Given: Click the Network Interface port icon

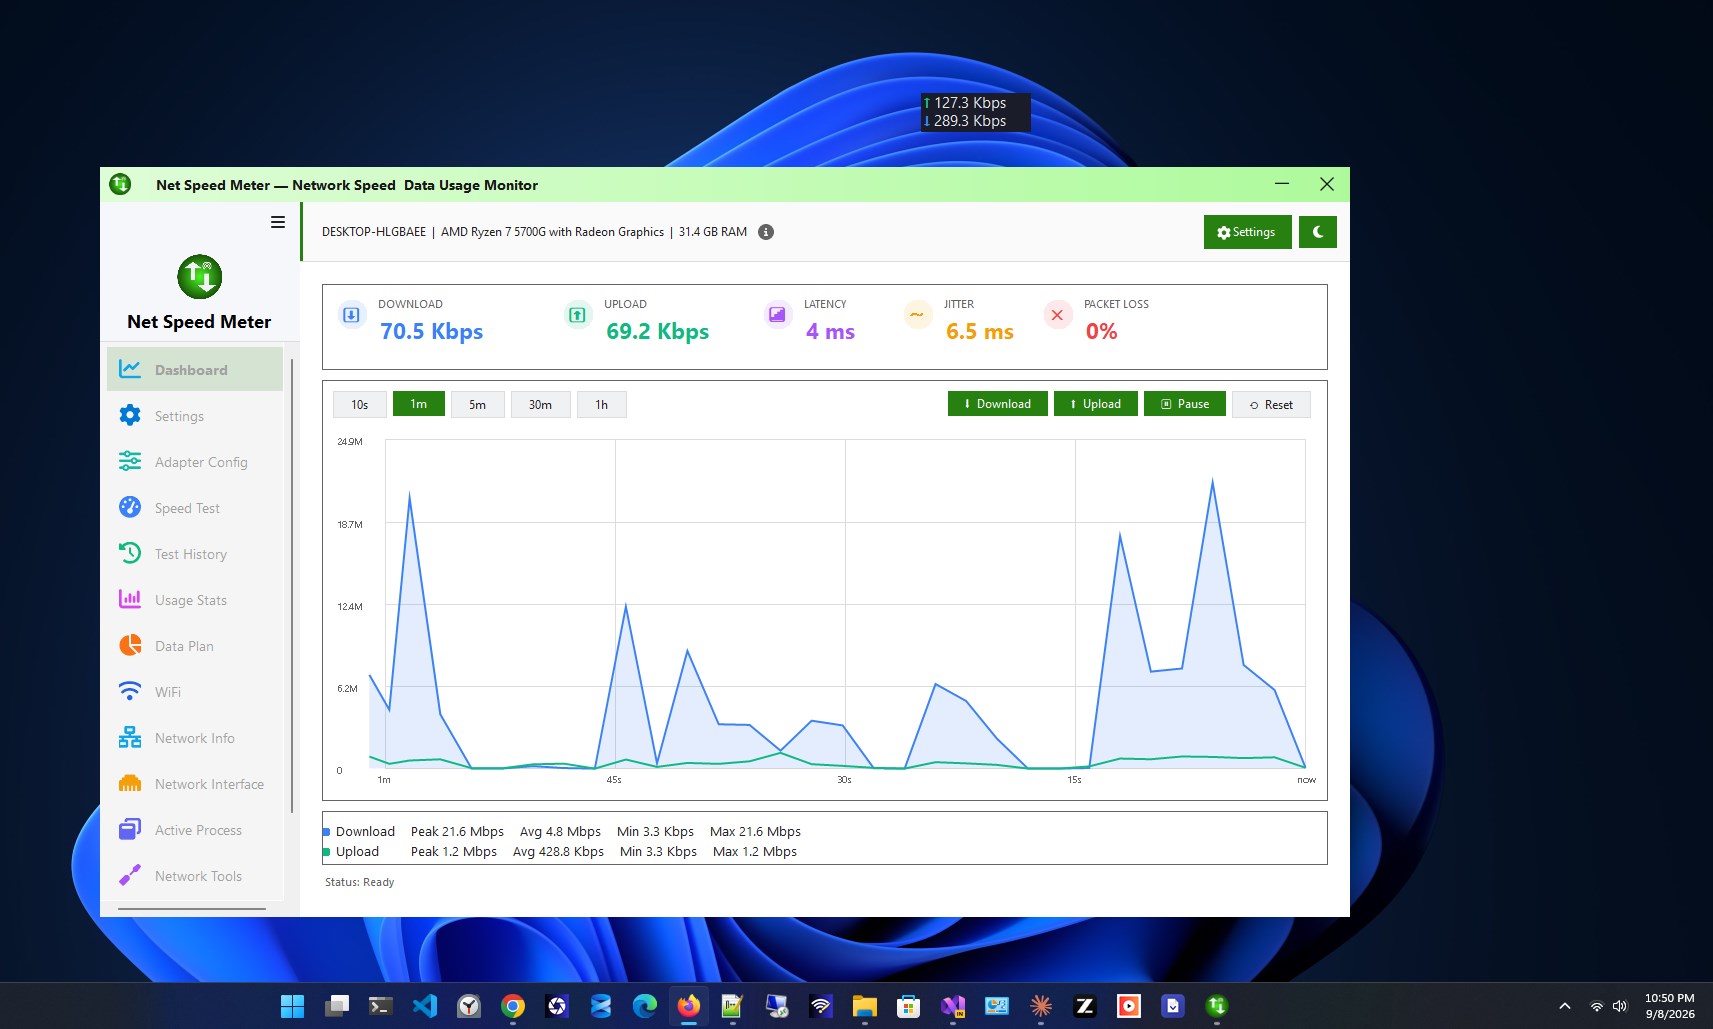Looking at the screenshot, I should (130, 784).
